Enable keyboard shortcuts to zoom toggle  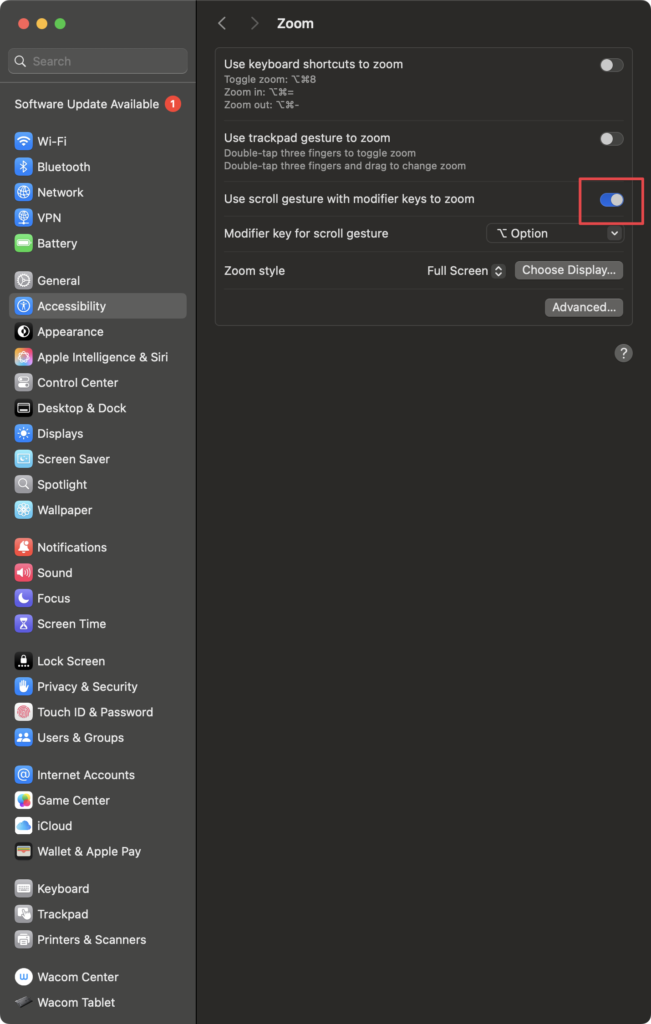[611, 65]
